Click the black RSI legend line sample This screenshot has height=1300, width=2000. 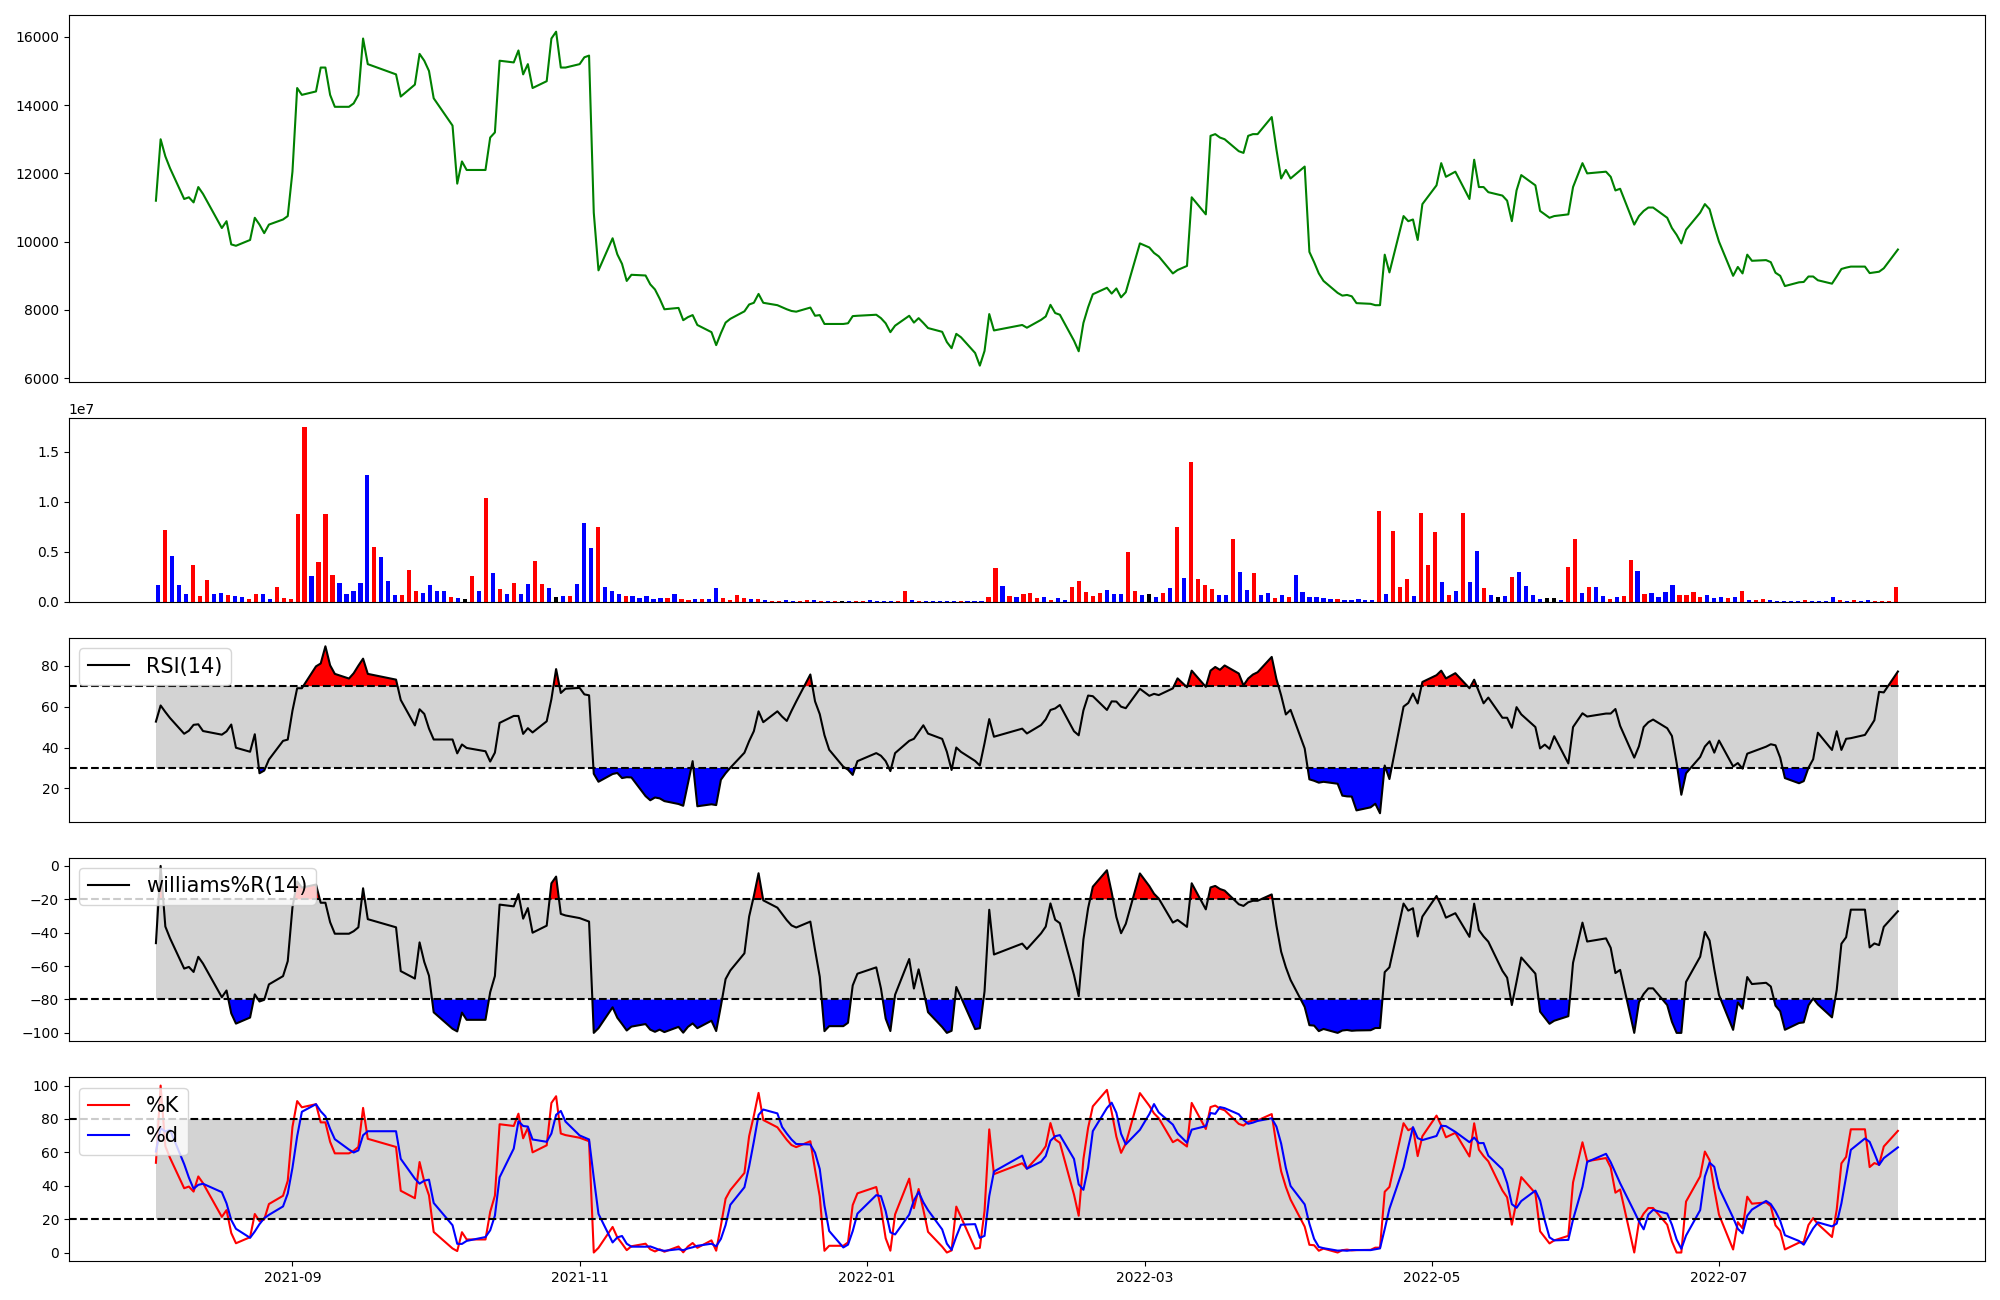click(109, 666)
